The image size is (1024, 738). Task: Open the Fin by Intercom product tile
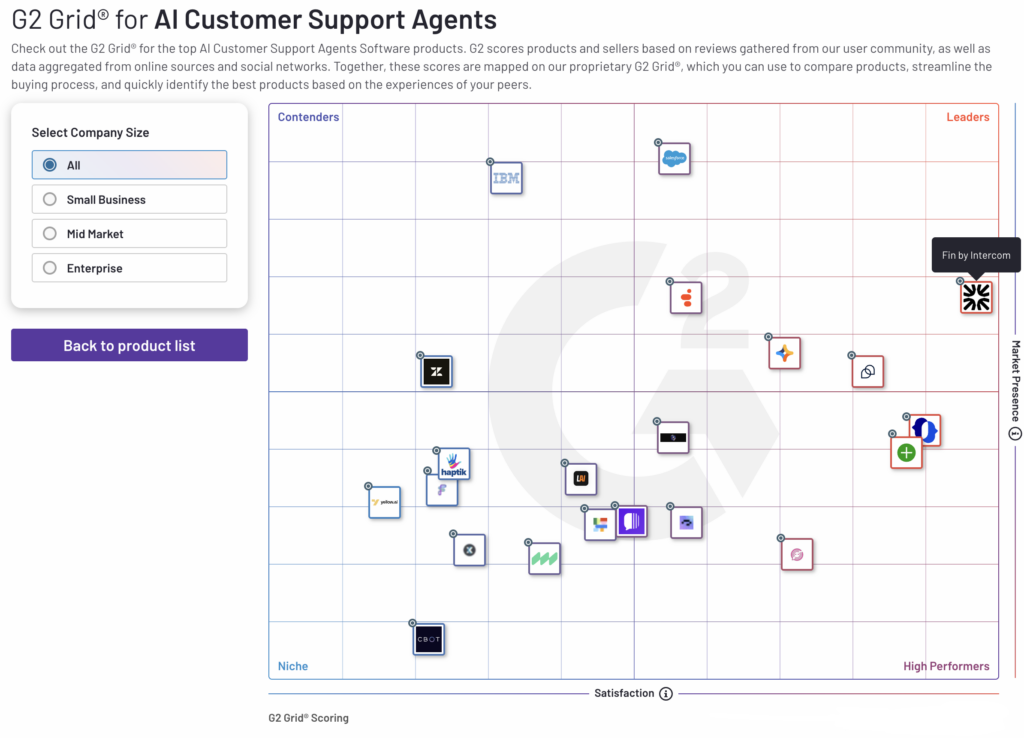[x=976, y=298]
